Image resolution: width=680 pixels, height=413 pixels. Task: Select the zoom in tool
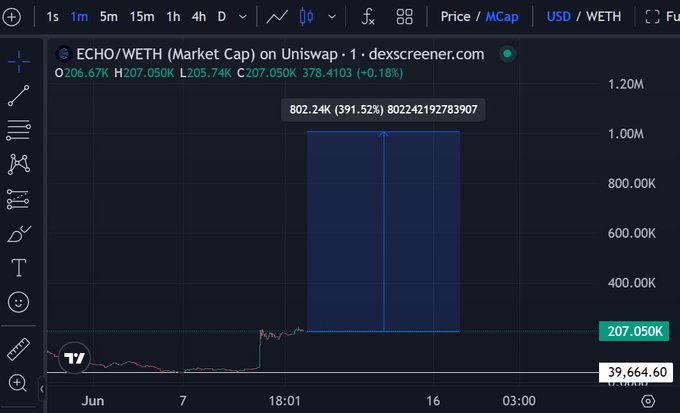pyautogui.click(x=18, y=383)
